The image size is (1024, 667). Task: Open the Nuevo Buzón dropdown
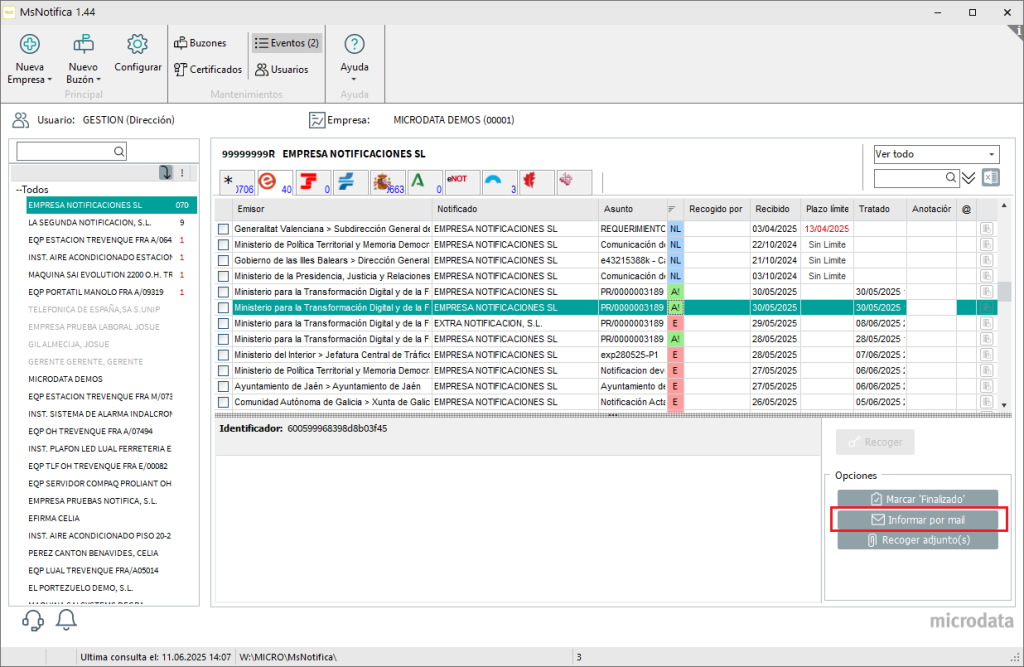(83, 59)
